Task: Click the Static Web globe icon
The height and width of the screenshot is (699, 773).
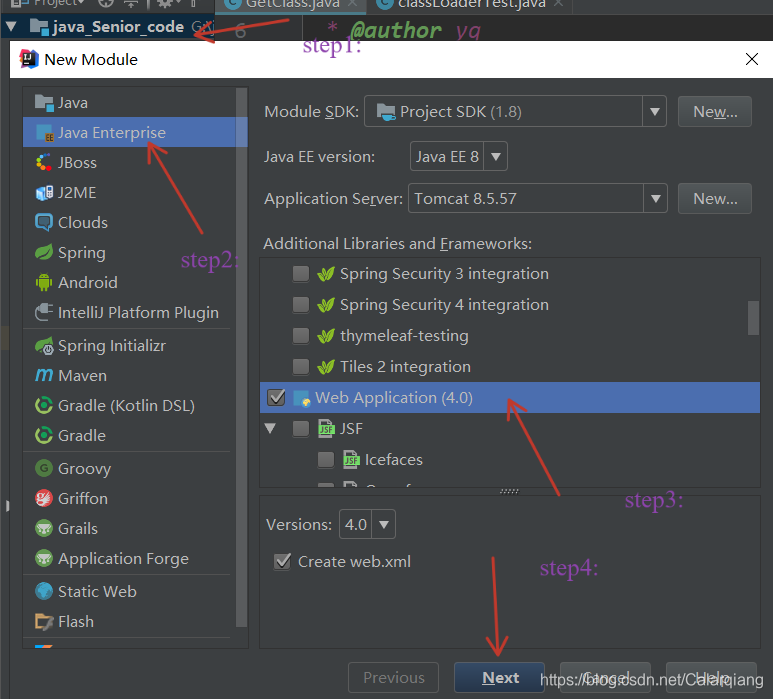Action: click(x=44, y=591)
